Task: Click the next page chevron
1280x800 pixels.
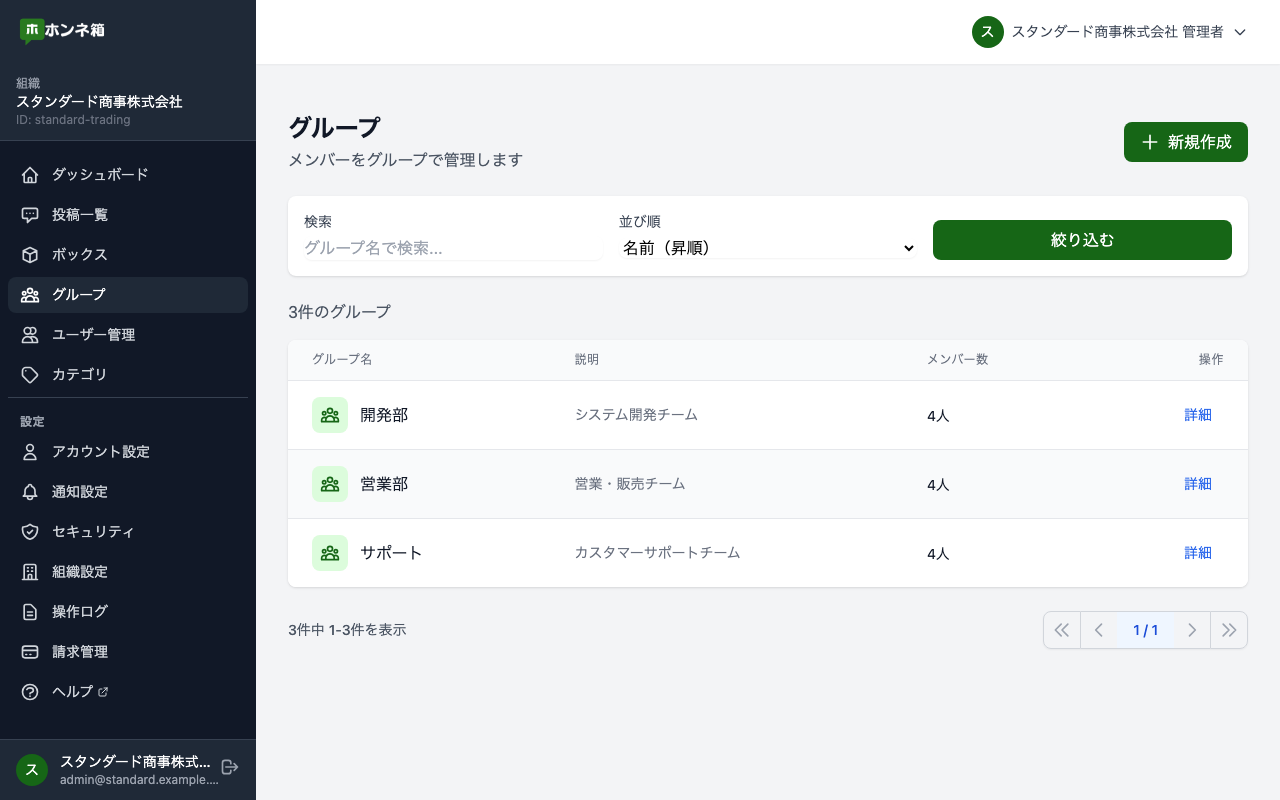Action: pos(1191,630)
